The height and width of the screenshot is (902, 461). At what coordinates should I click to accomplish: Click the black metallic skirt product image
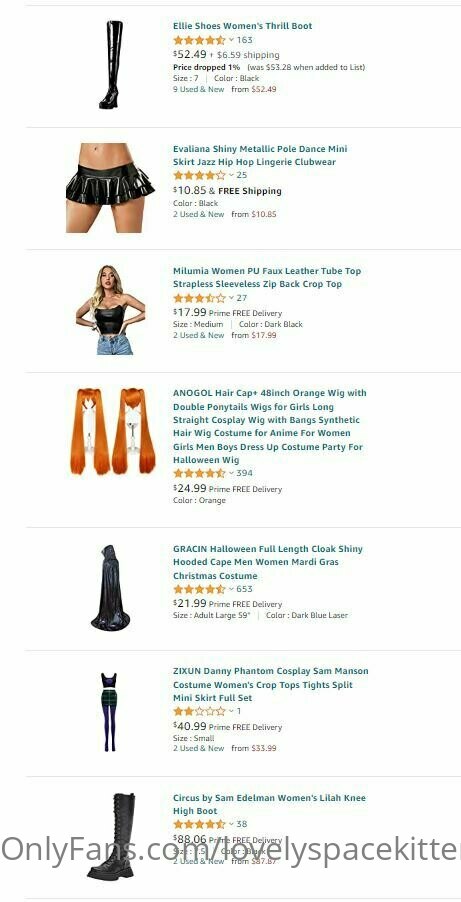(110, 188)
